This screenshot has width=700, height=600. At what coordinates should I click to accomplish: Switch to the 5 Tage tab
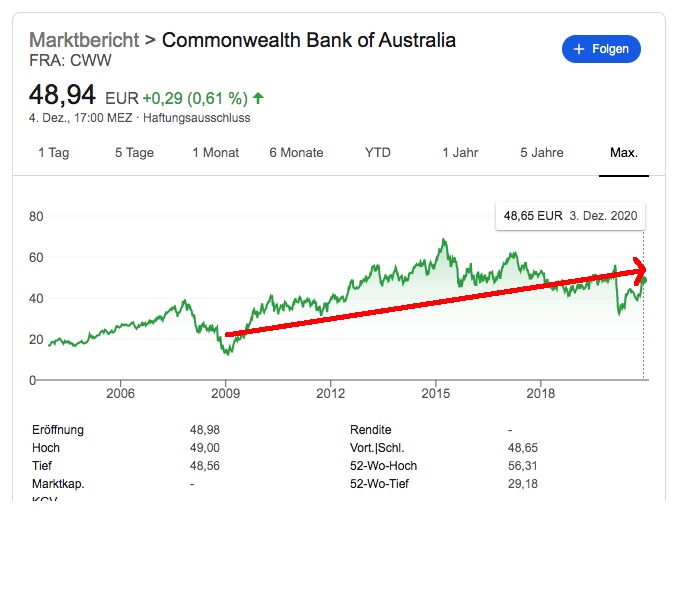pyautogui.click(x=134, y=153)
